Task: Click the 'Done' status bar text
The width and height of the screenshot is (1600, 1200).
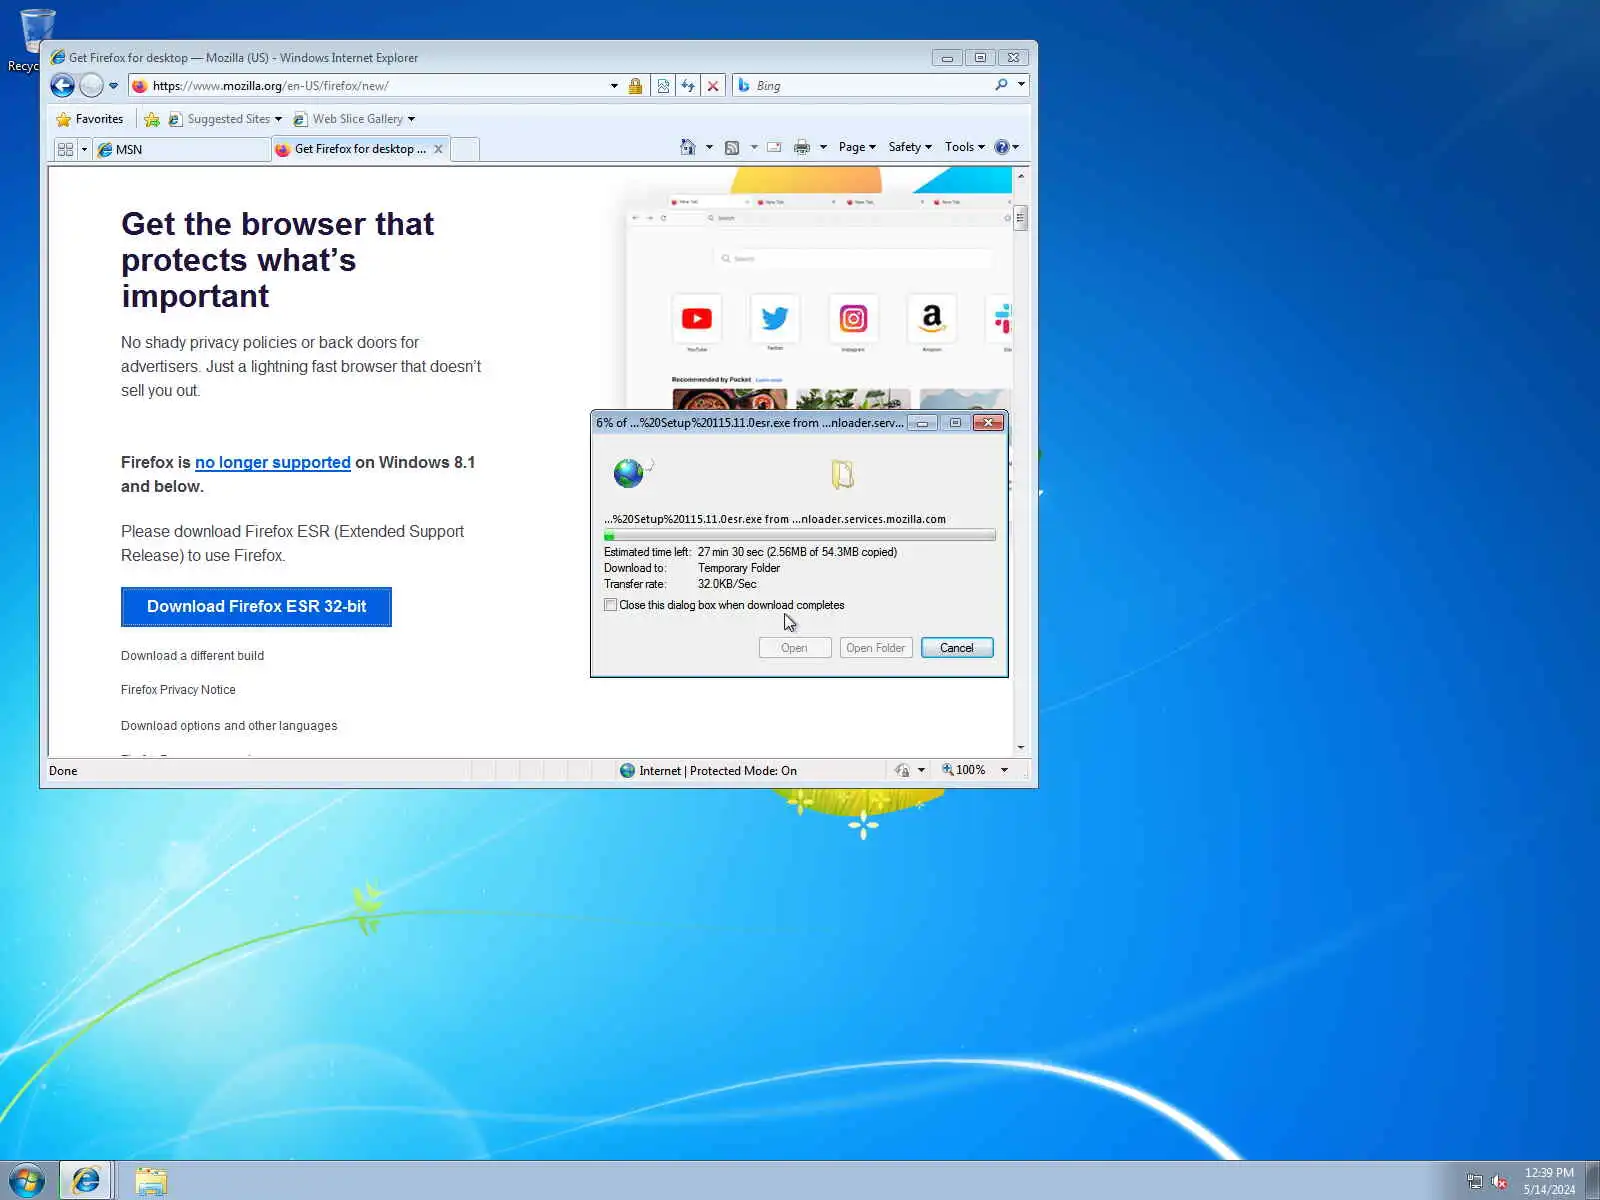Action: (x=63, y=771)
